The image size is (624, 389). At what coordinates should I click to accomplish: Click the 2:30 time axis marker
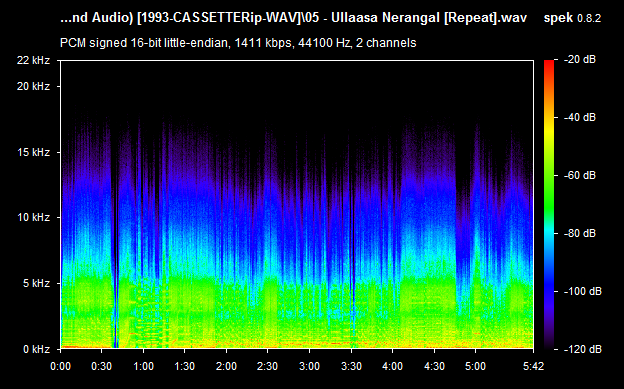click(267, 366)
